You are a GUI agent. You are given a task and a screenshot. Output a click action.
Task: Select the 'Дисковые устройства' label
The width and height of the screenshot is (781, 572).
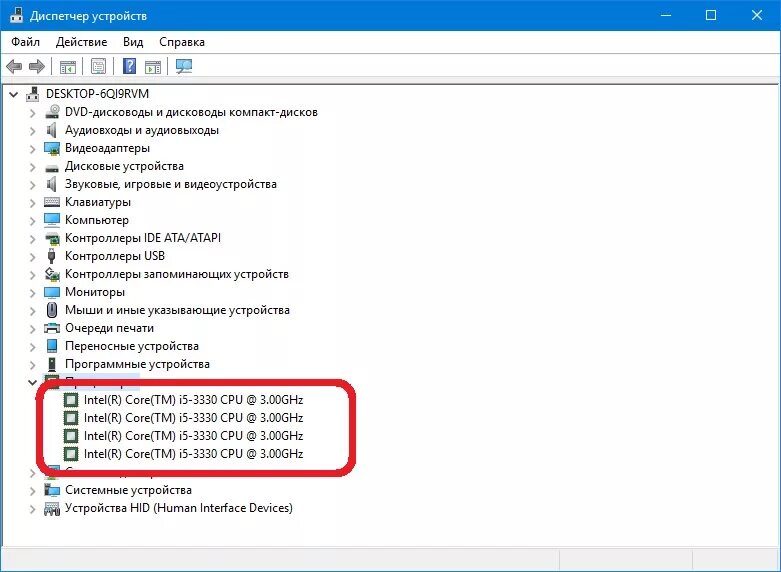(125, 166)
